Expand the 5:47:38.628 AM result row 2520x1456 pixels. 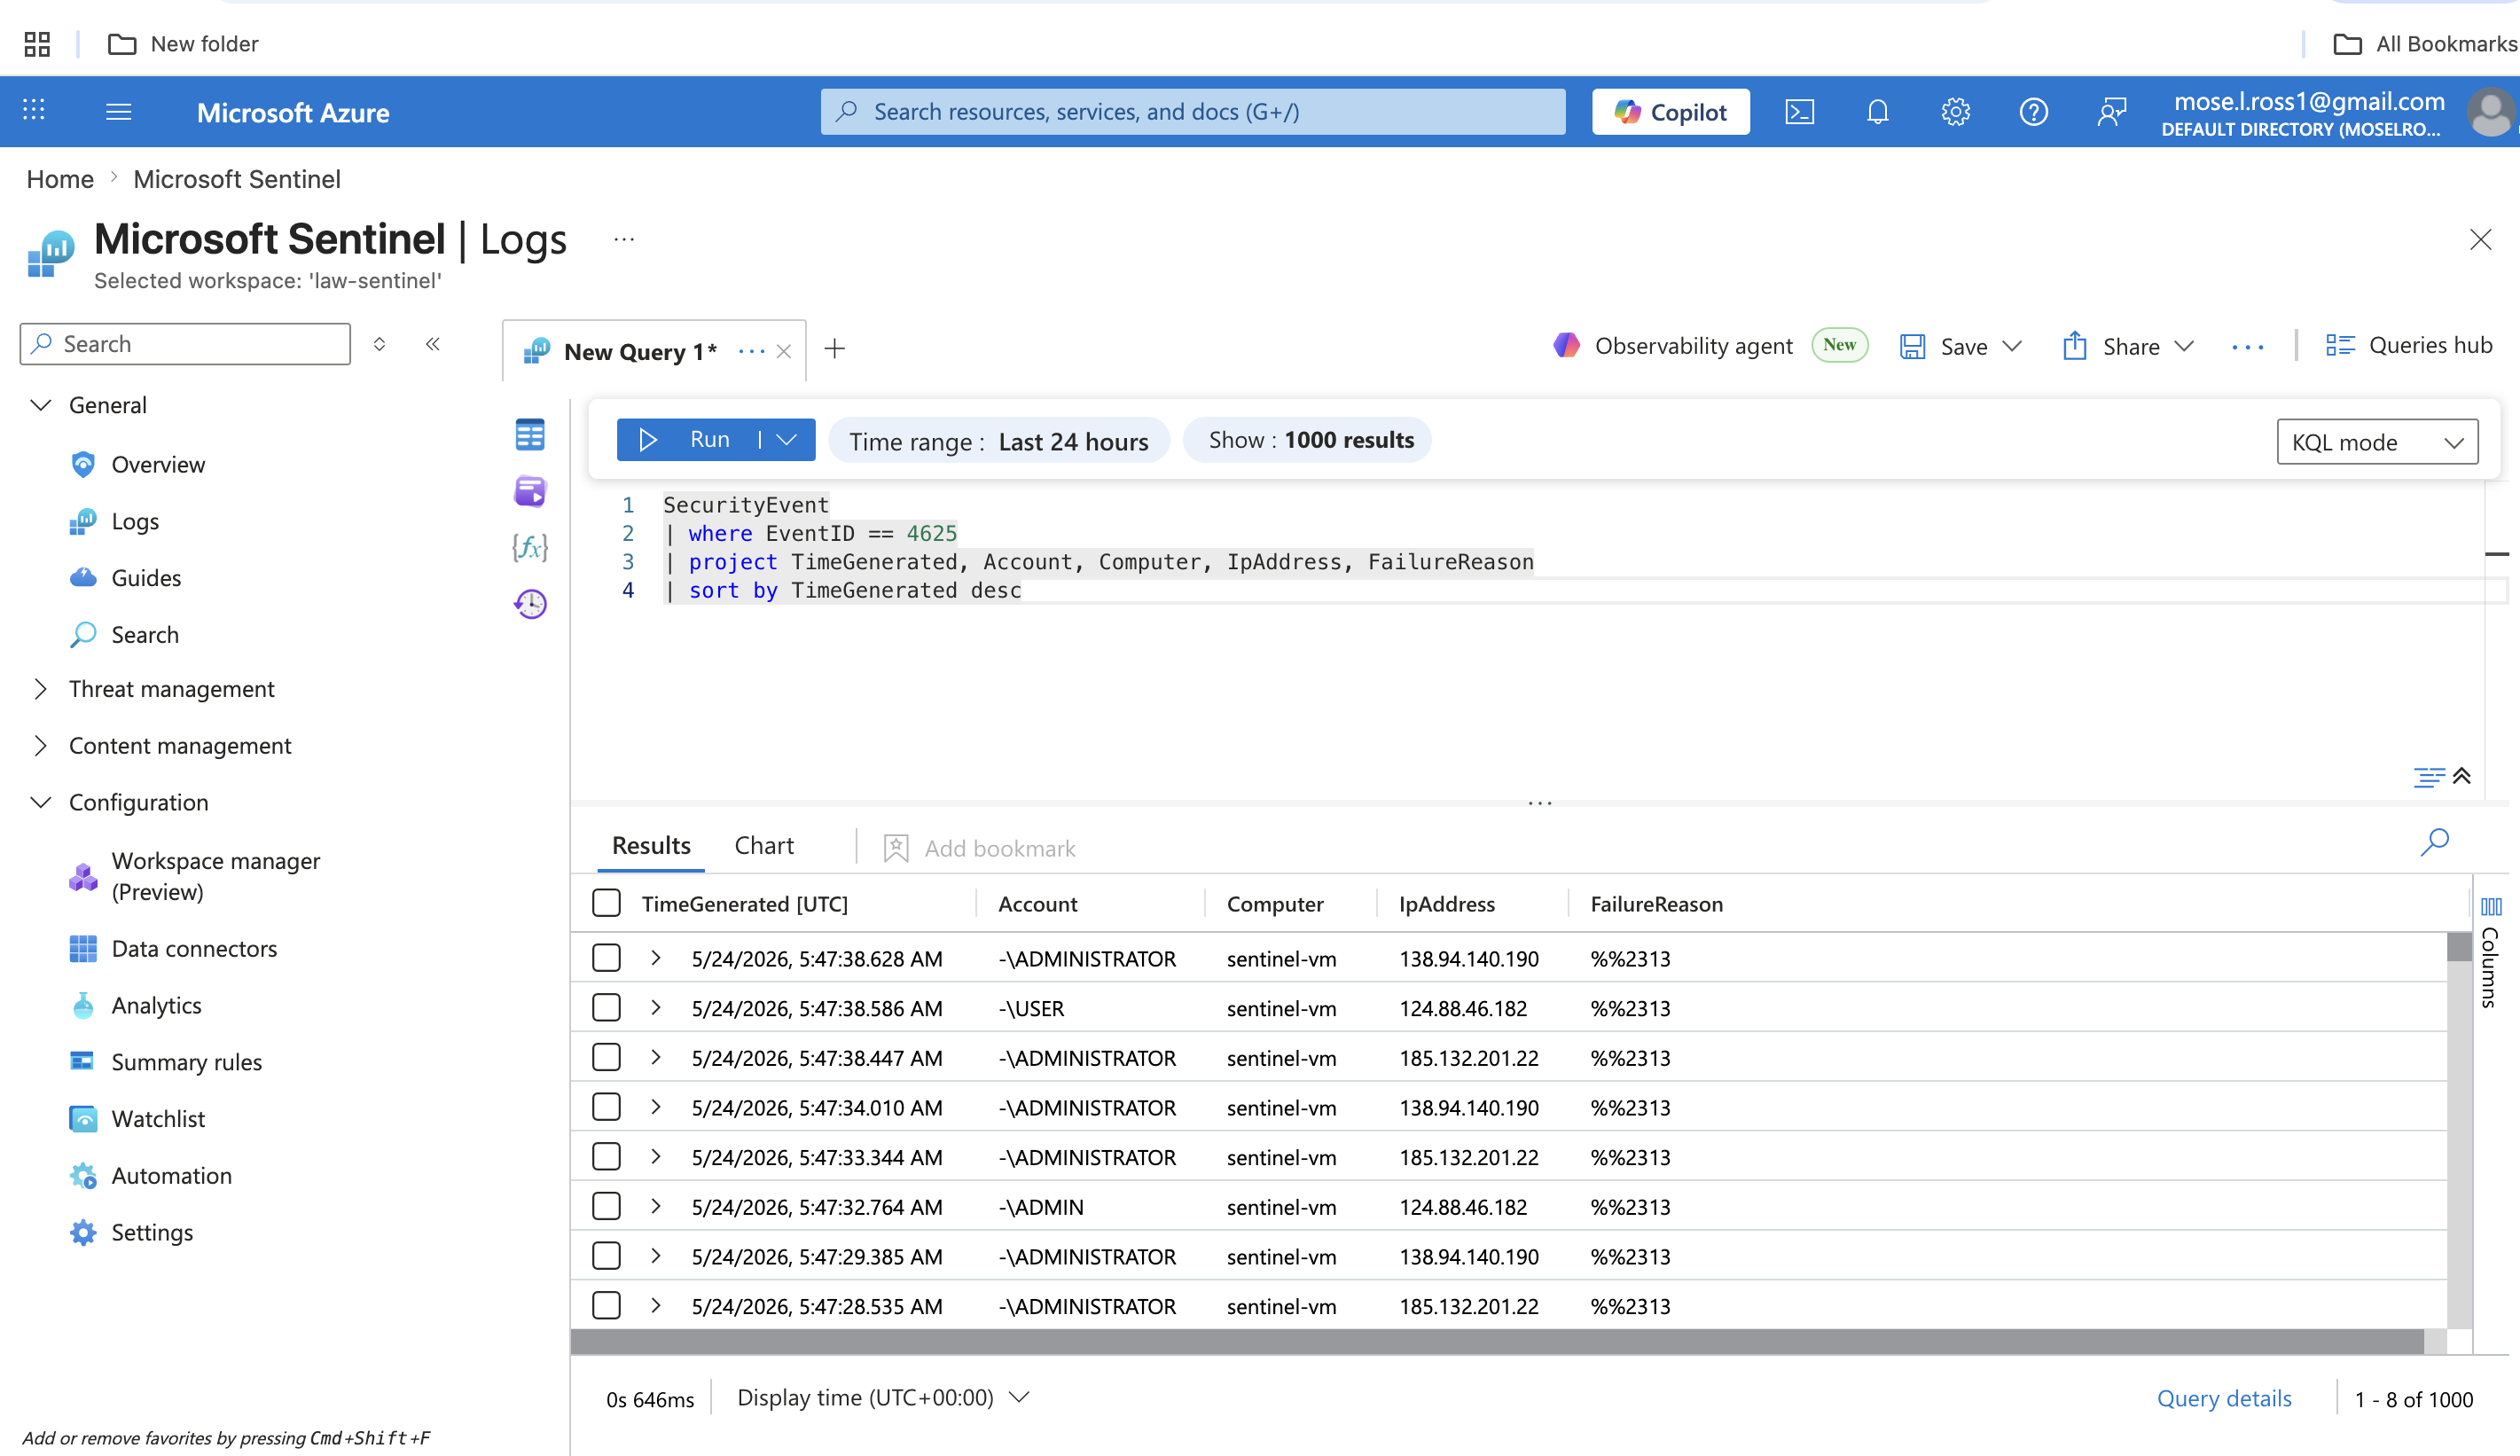point(656,958)
